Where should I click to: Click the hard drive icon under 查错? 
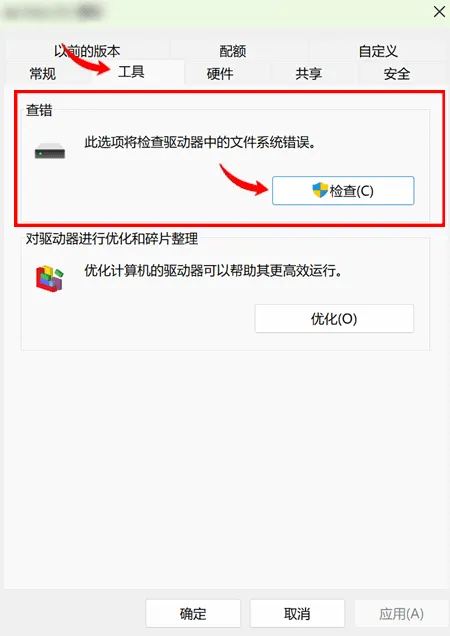pyautogui.click(x=50, y=151)
